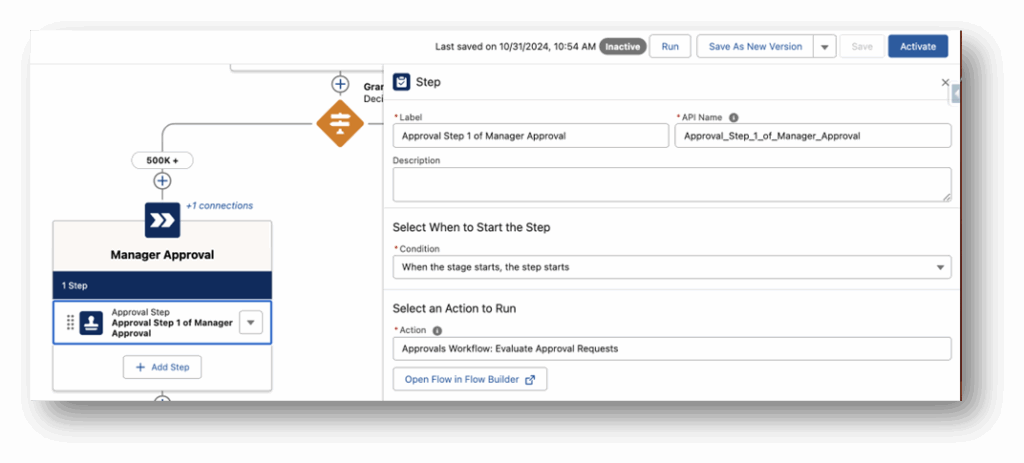
Task: Click the orange Decision element icon
Action: 340,124
